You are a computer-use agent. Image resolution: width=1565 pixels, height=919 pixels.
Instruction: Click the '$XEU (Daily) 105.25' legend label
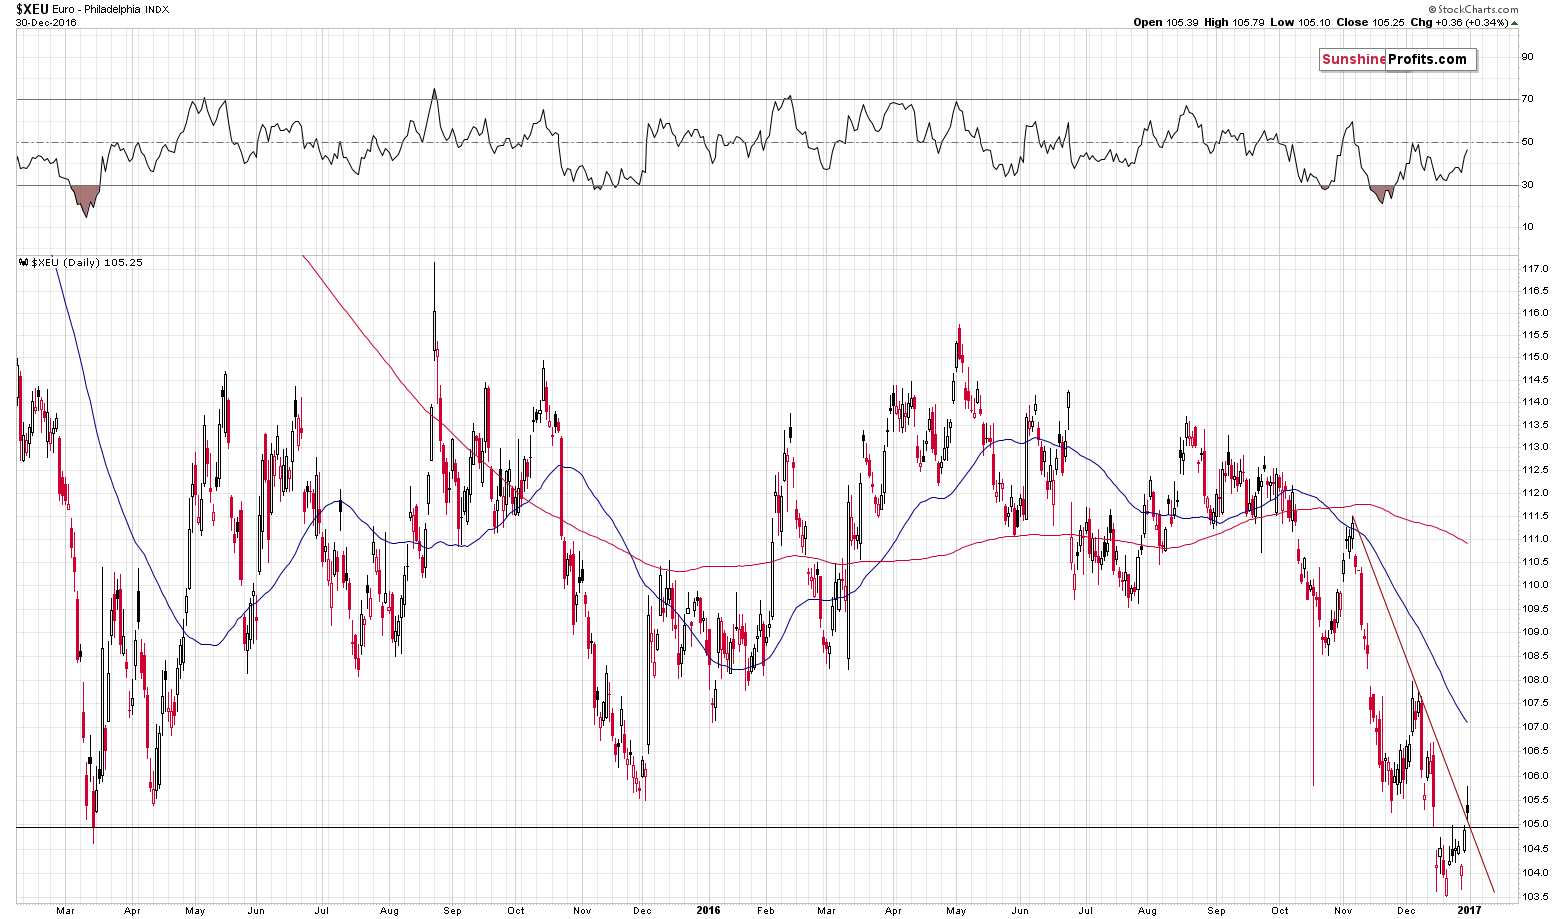[87, 262]
